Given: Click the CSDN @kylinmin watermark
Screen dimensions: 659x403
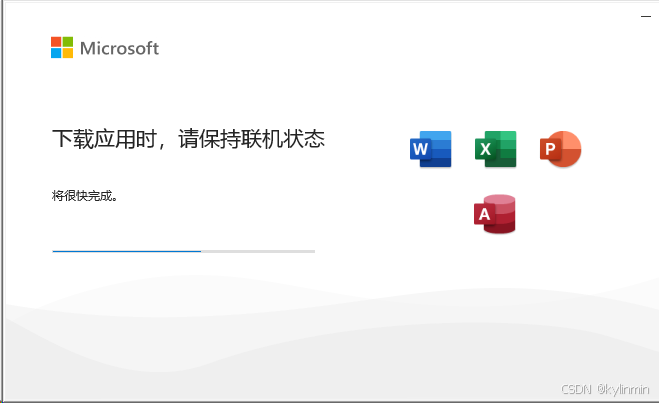Looking at the screenshot, I should pyautogui.click(x=605, y=389).
